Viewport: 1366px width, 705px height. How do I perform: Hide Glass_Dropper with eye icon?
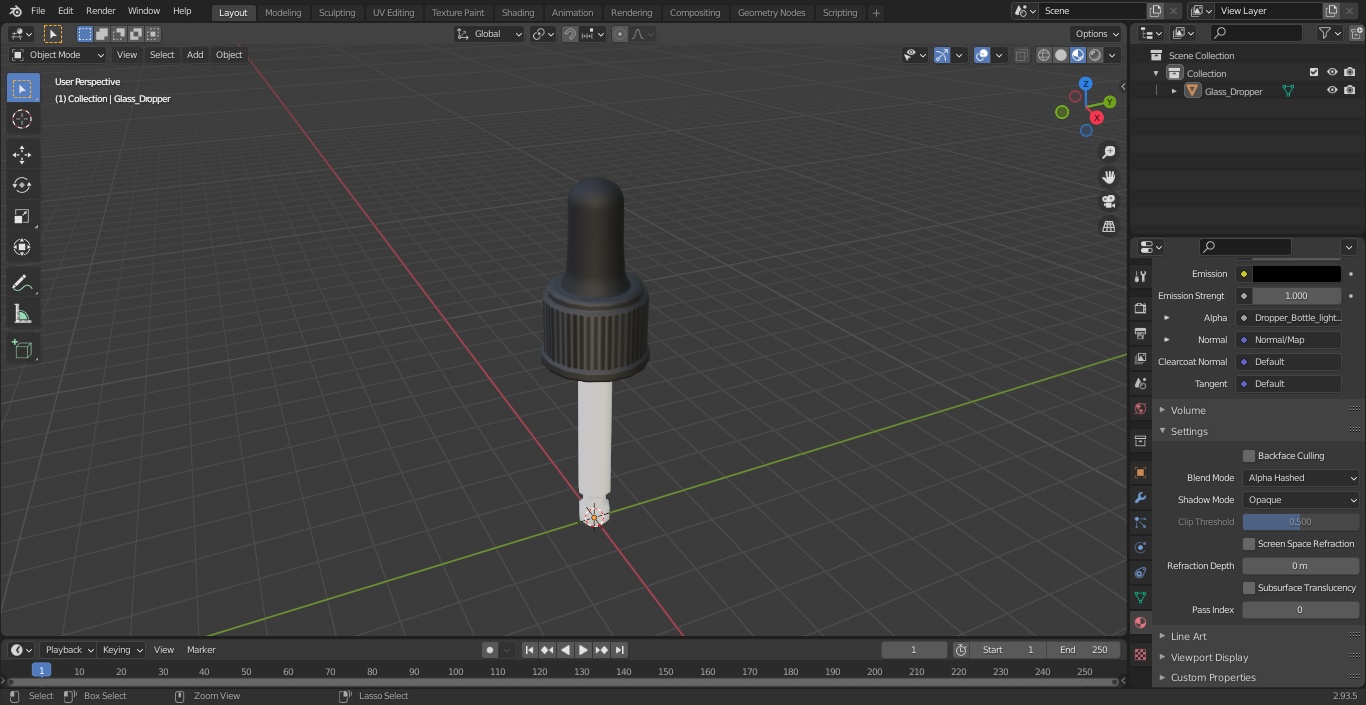1332,90
